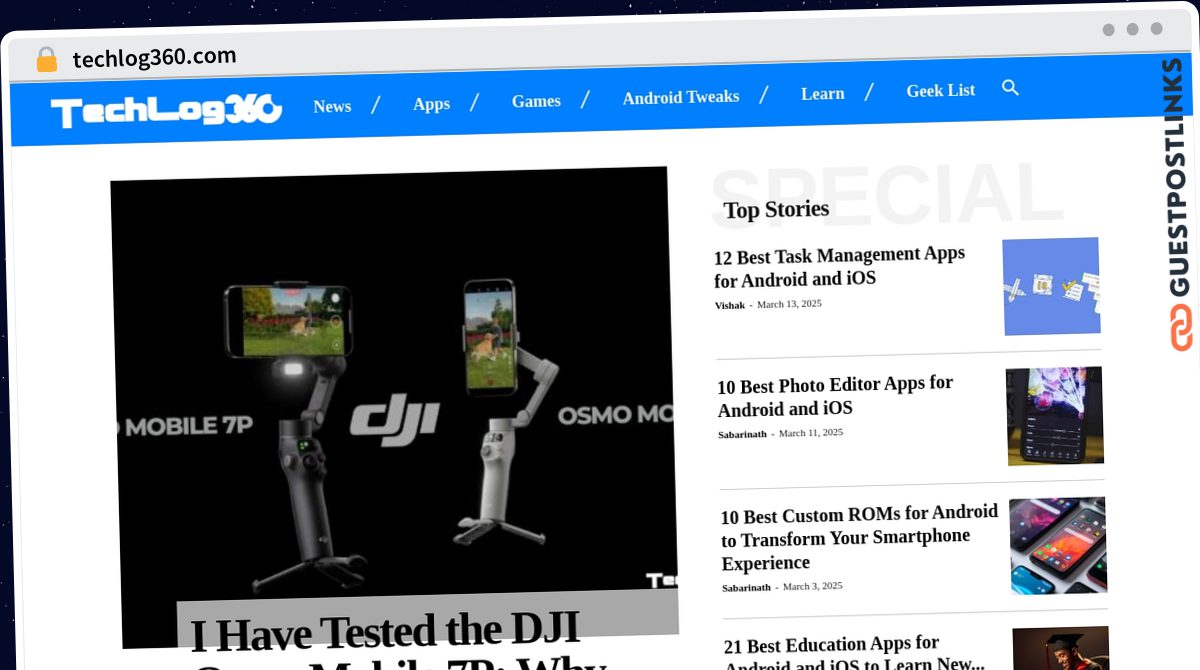Screen dimensions: 1200x670
Task: Open the News menu item
Action: (332, 106)
